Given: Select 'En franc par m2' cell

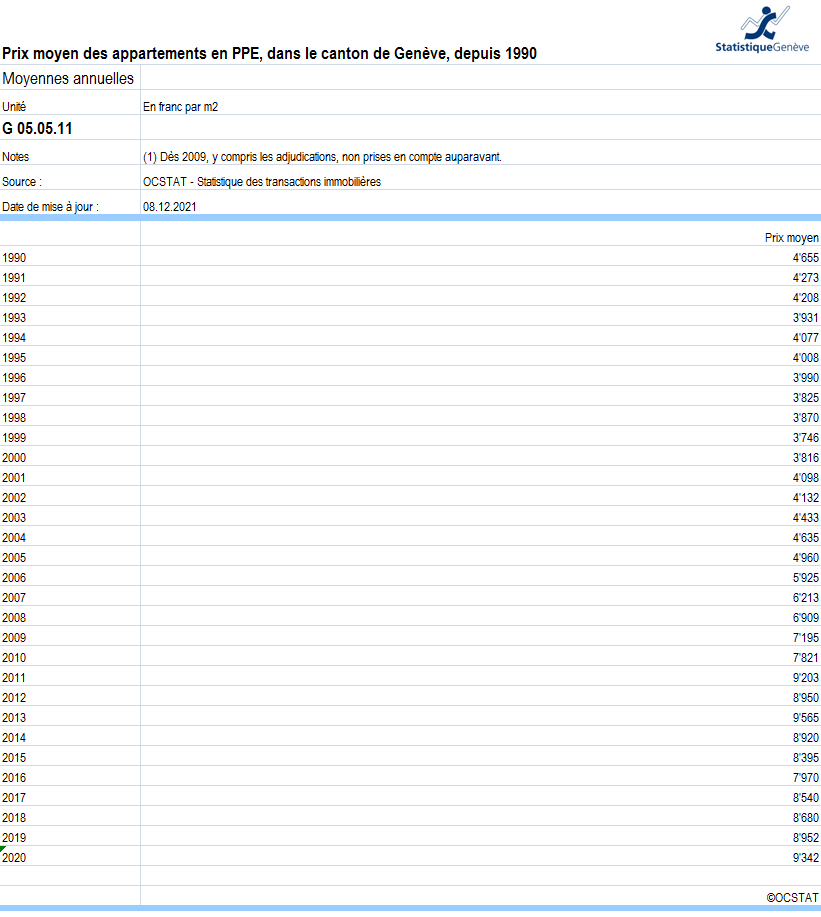Looking at the screenshot, I should 180,106.
